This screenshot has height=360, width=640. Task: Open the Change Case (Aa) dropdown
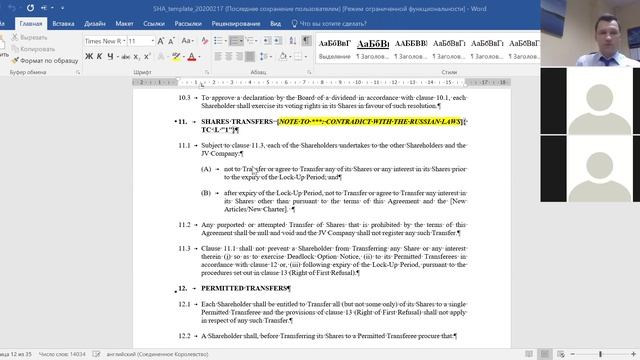[187, 41]
